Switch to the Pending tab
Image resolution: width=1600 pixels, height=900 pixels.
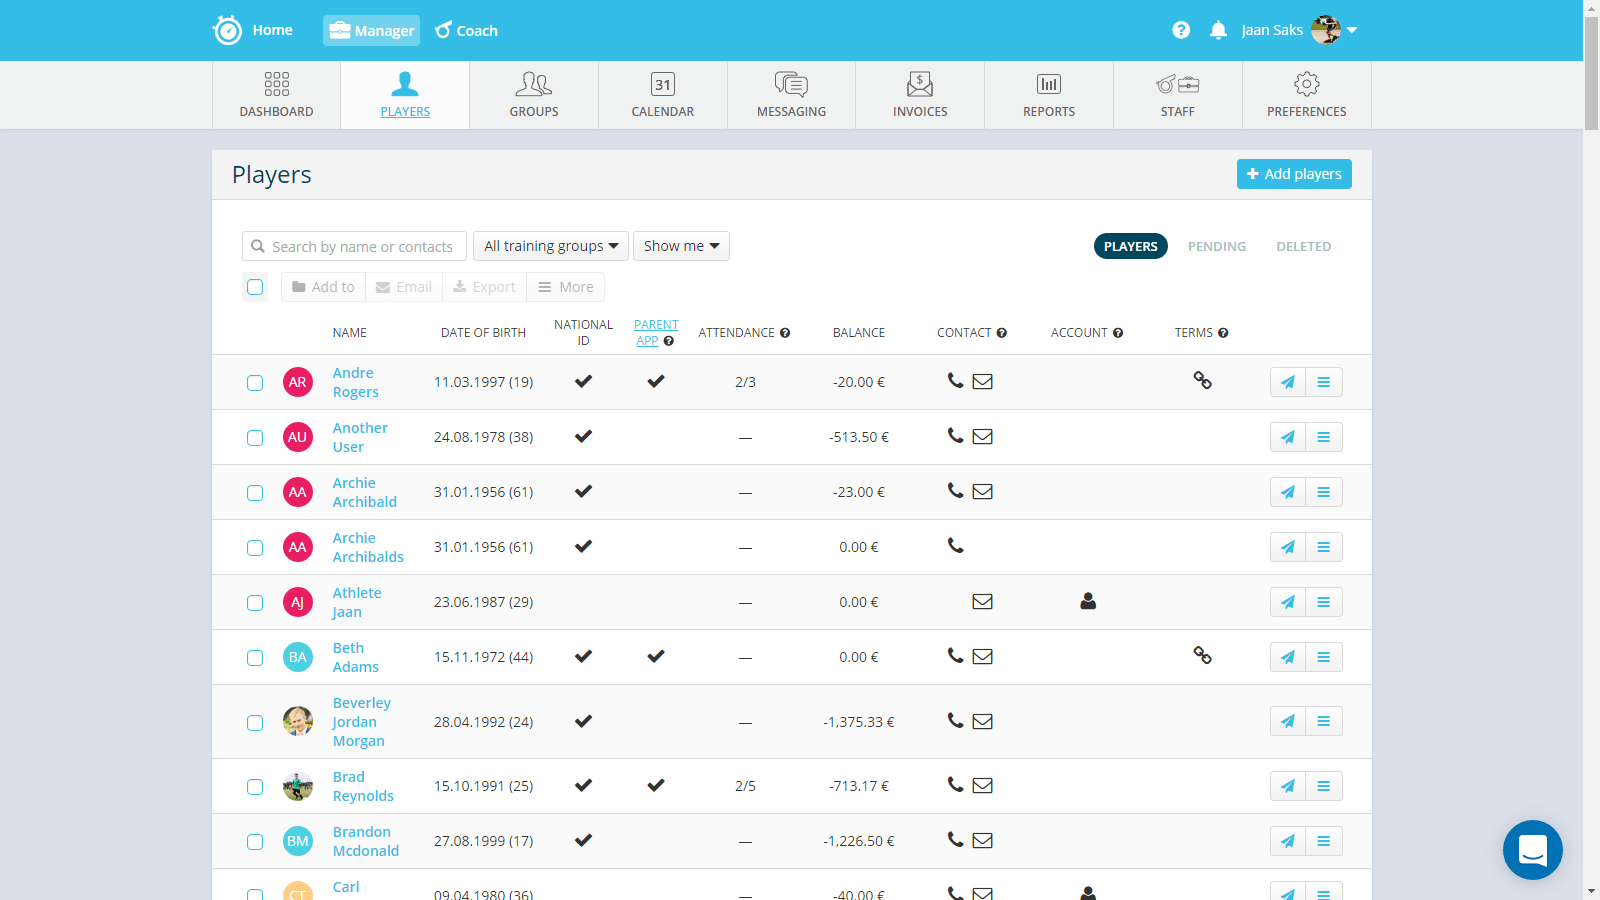pyautogui.click(x=1216, y=246)
